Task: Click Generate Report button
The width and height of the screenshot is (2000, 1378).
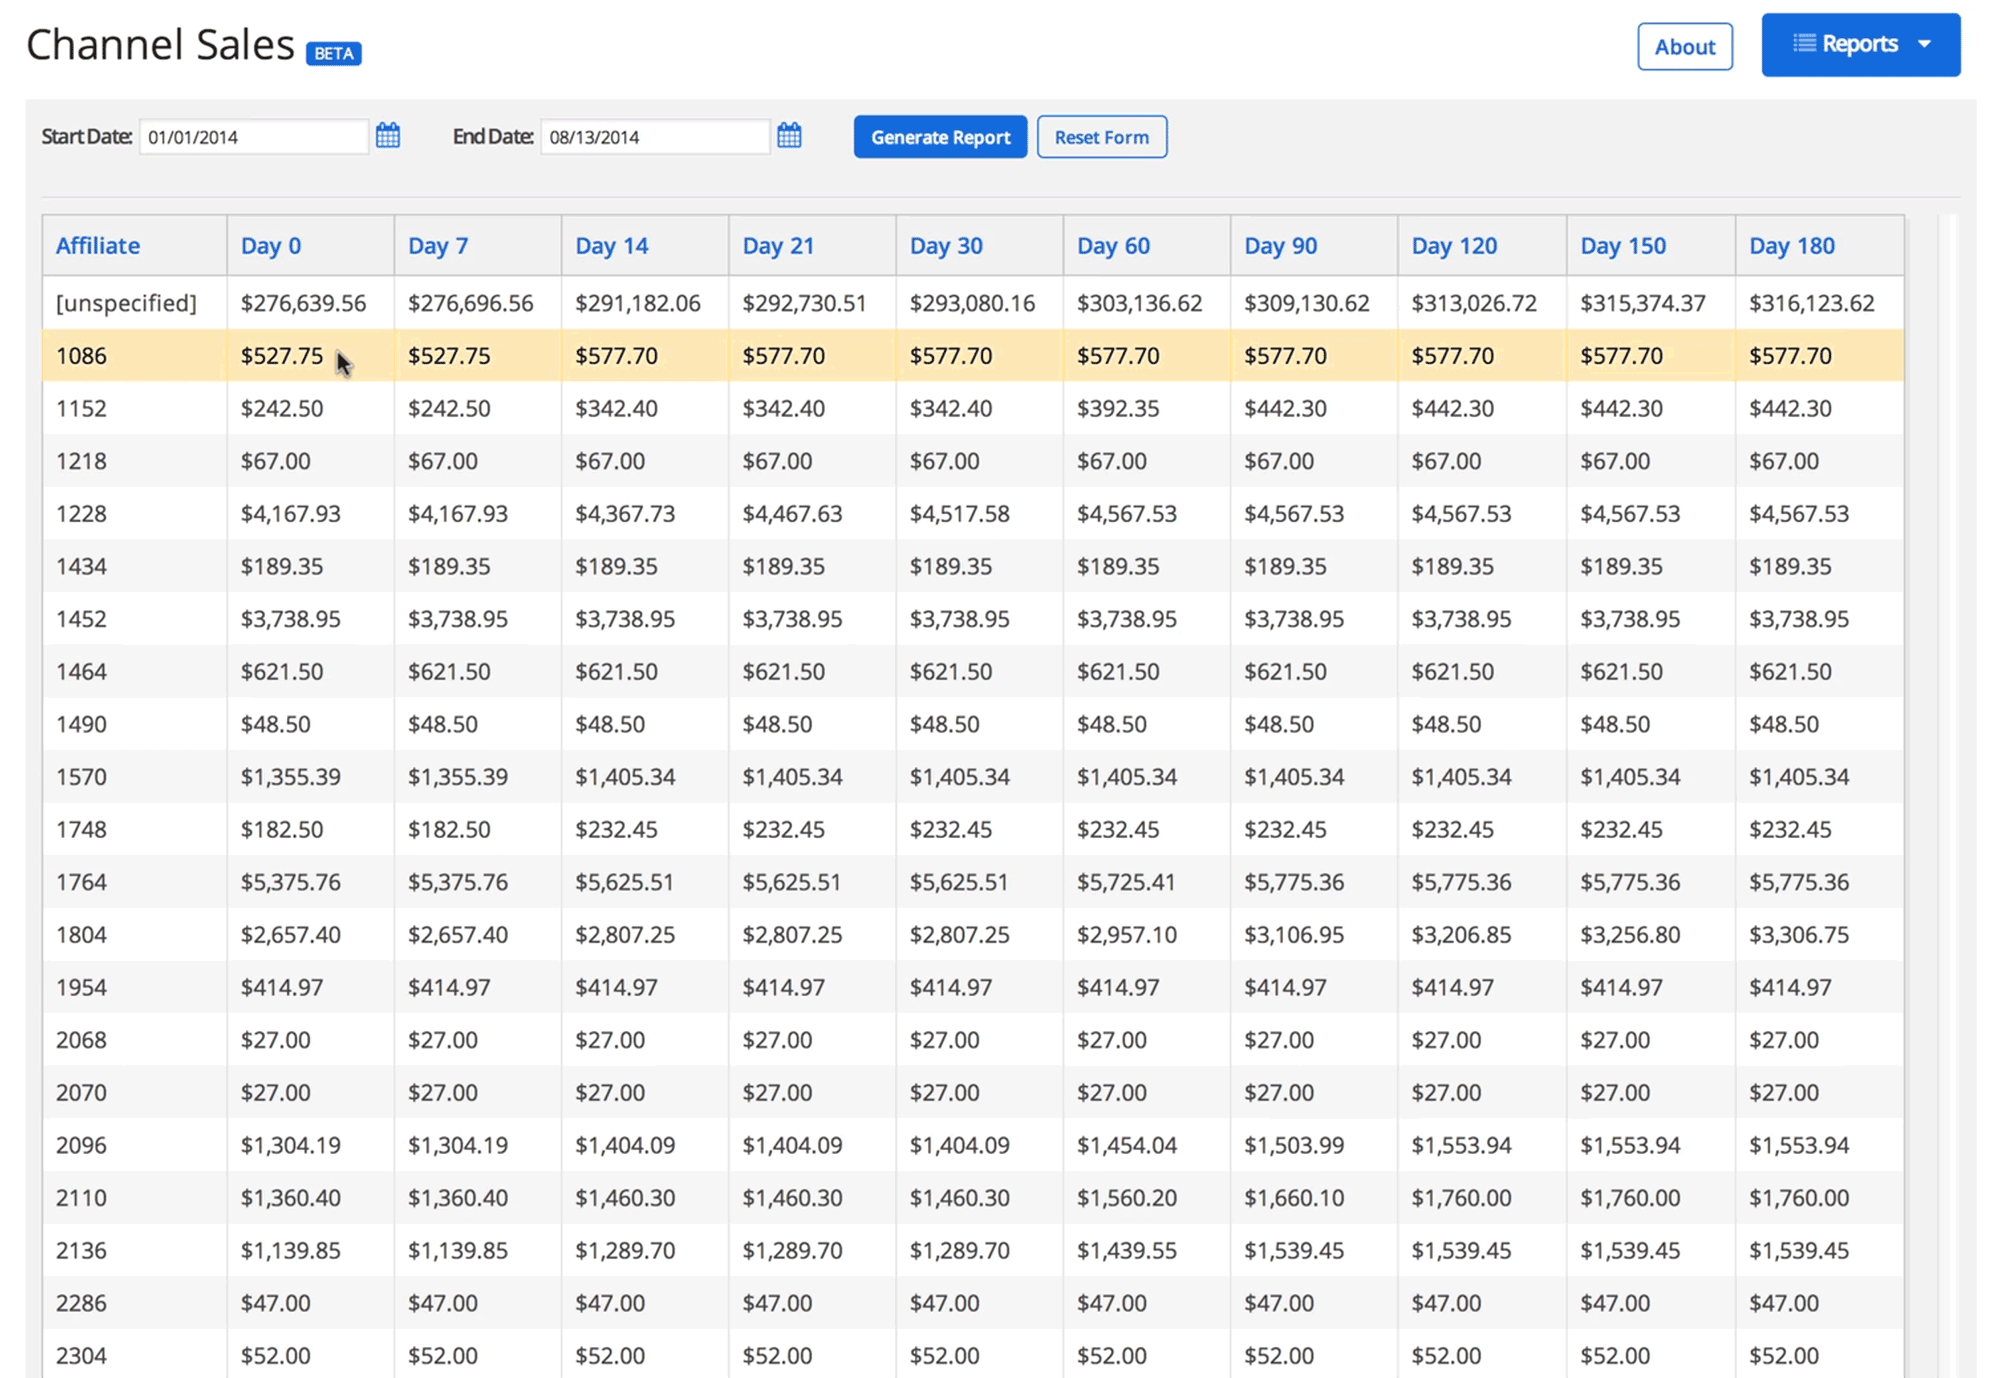Action: [x=940, y=137]
